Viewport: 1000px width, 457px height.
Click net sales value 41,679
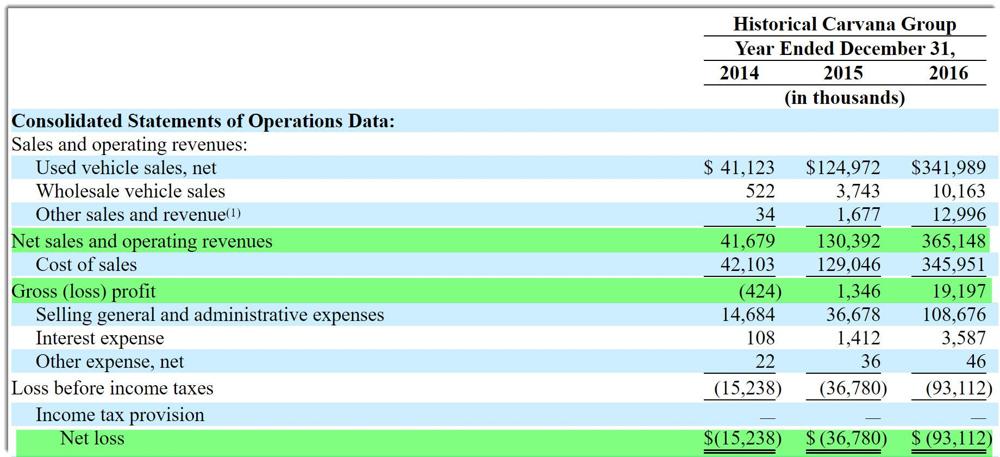click(x=748, y=241)
